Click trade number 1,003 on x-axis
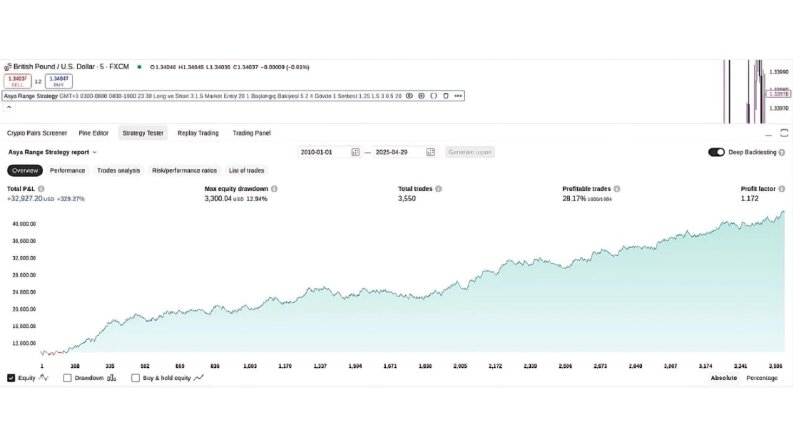This screenshot has height=446, width=793. click(250, 366)
